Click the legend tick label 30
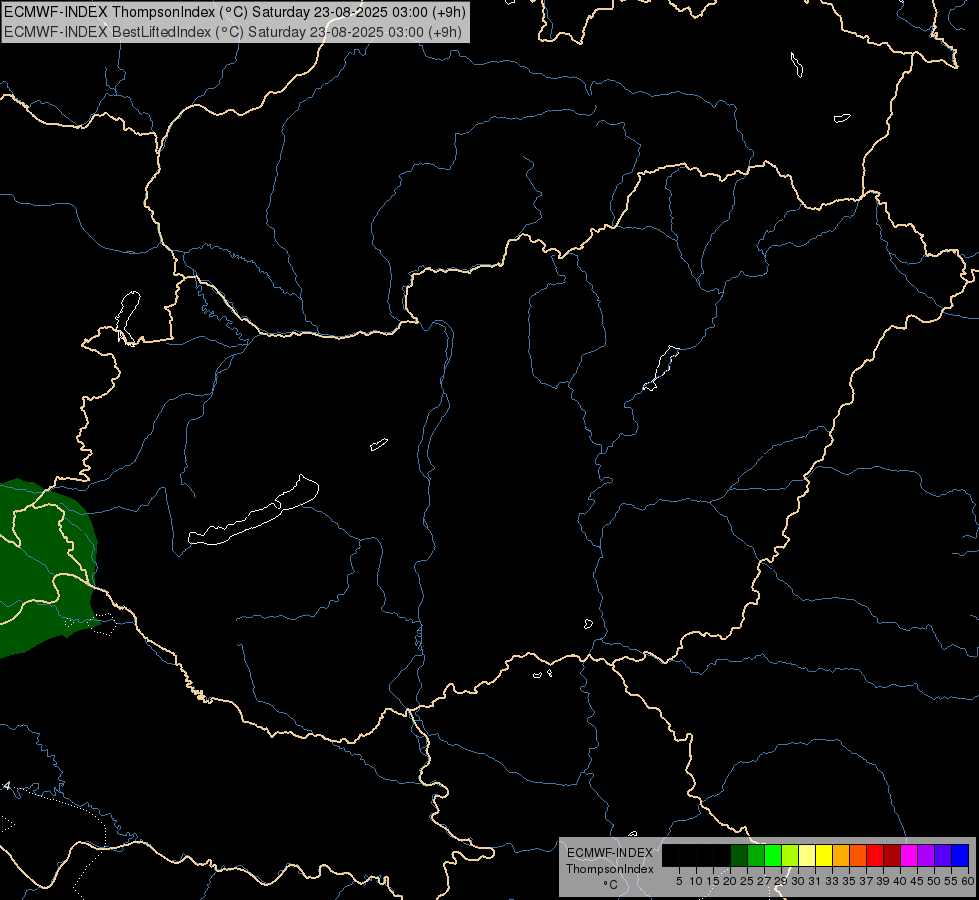 coord(798,881)
